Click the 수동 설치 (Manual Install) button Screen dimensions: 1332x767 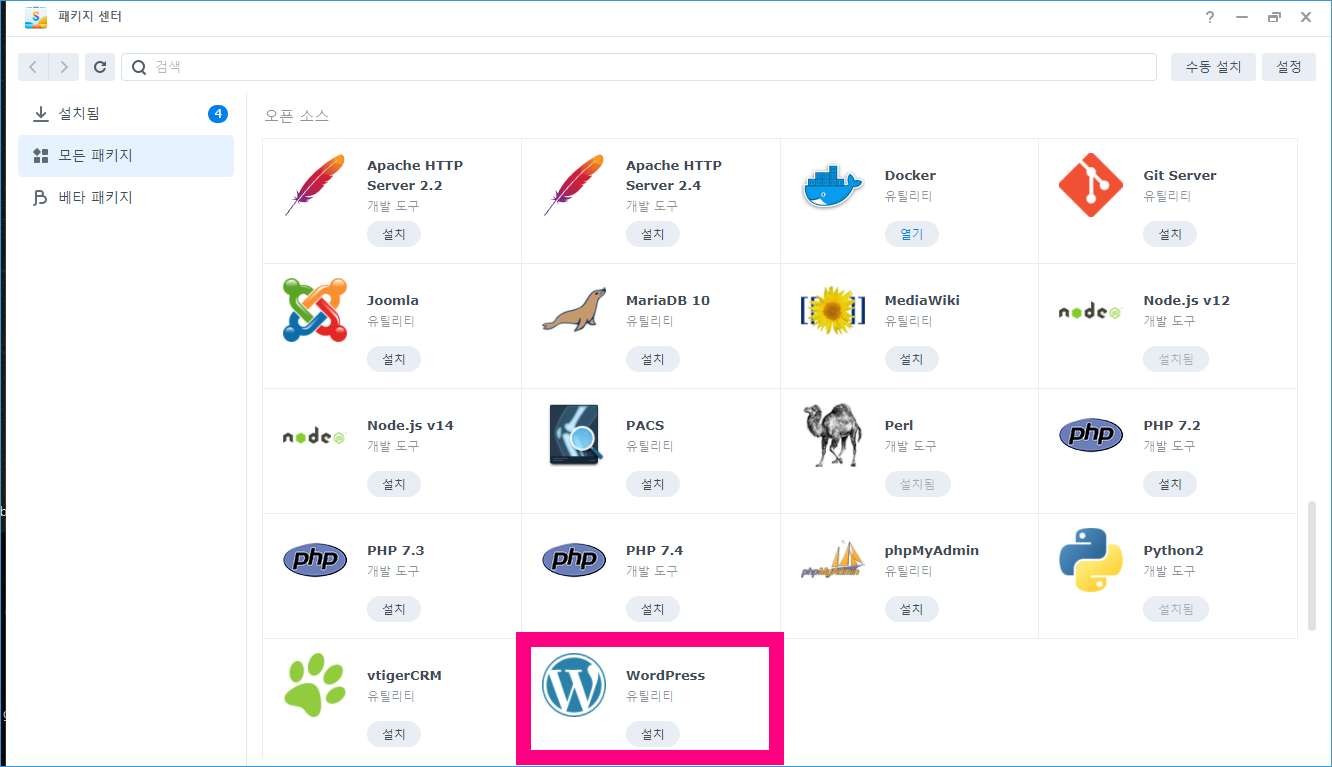1213,67
